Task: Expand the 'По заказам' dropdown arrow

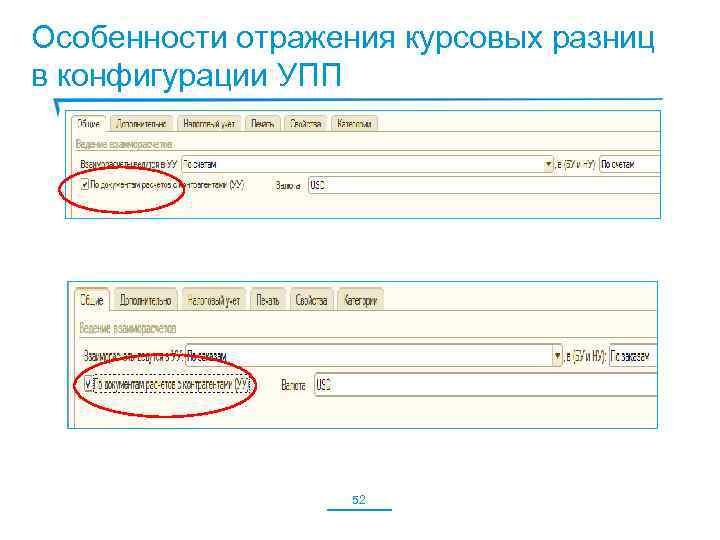Action: tap(557, 356)
